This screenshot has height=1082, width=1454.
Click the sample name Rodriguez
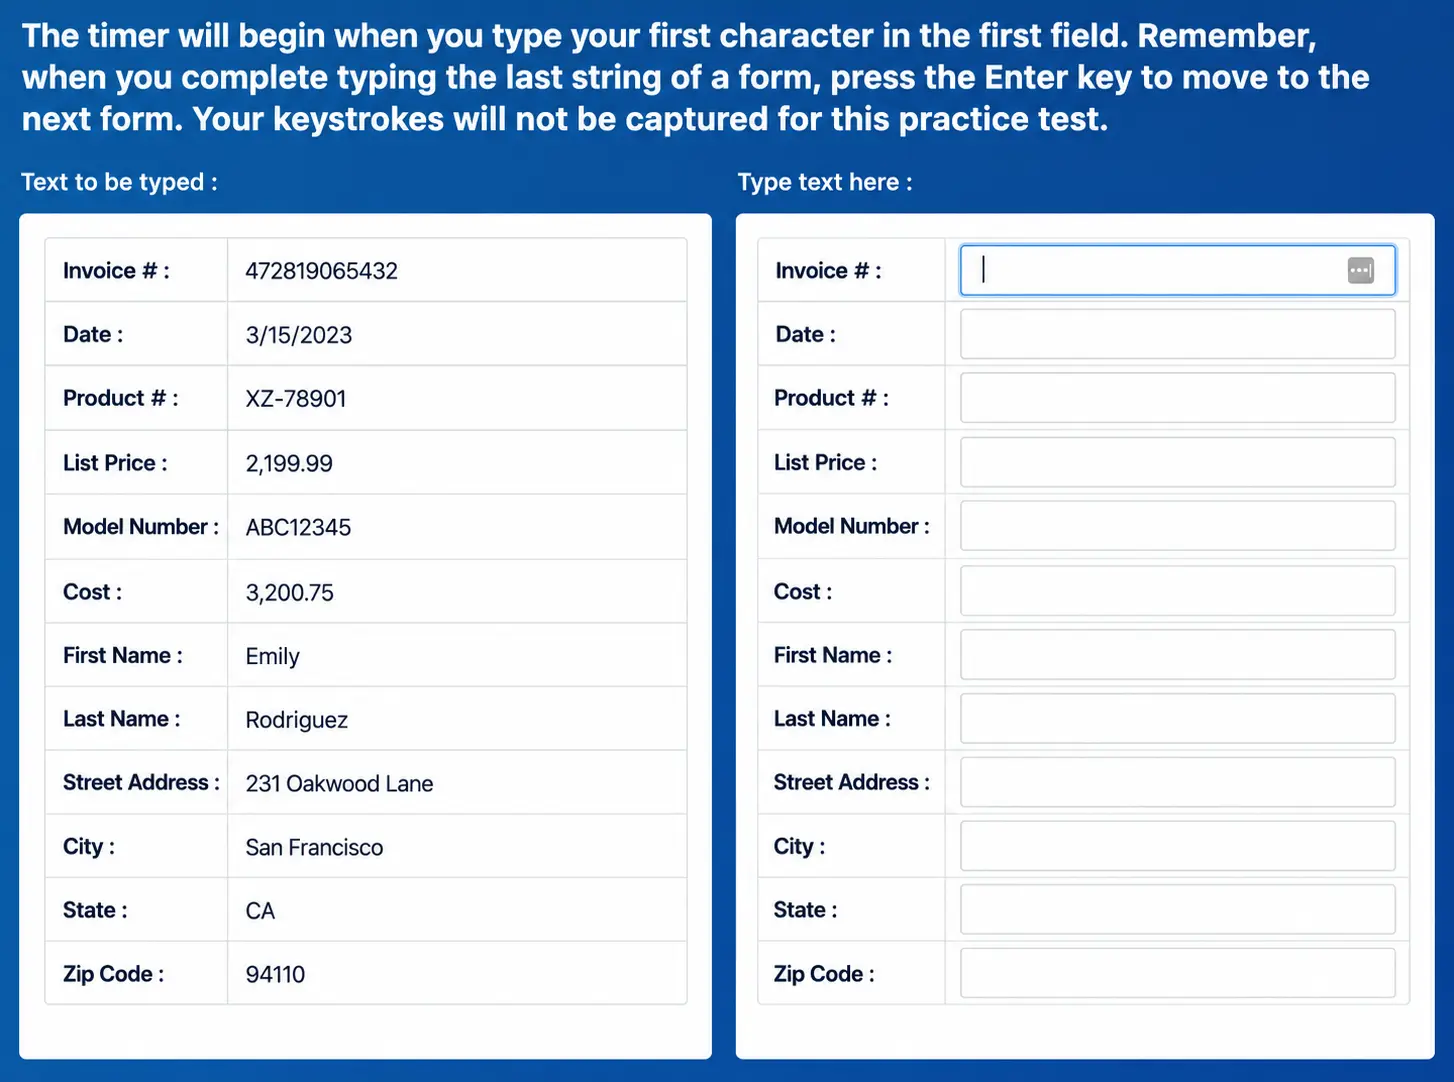click(297, 720)
